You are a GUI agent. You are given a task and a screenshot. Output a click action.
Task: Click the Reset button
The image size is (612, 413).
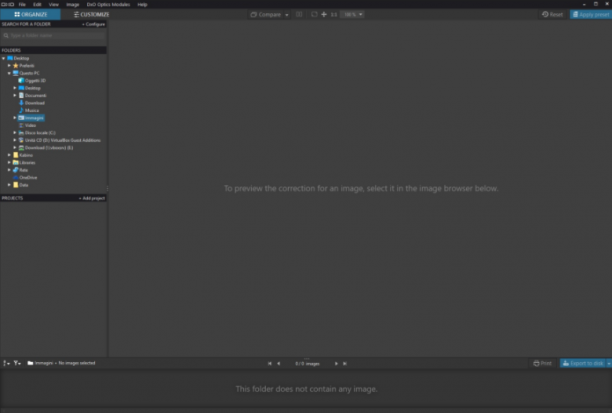[x=552, y=14]
